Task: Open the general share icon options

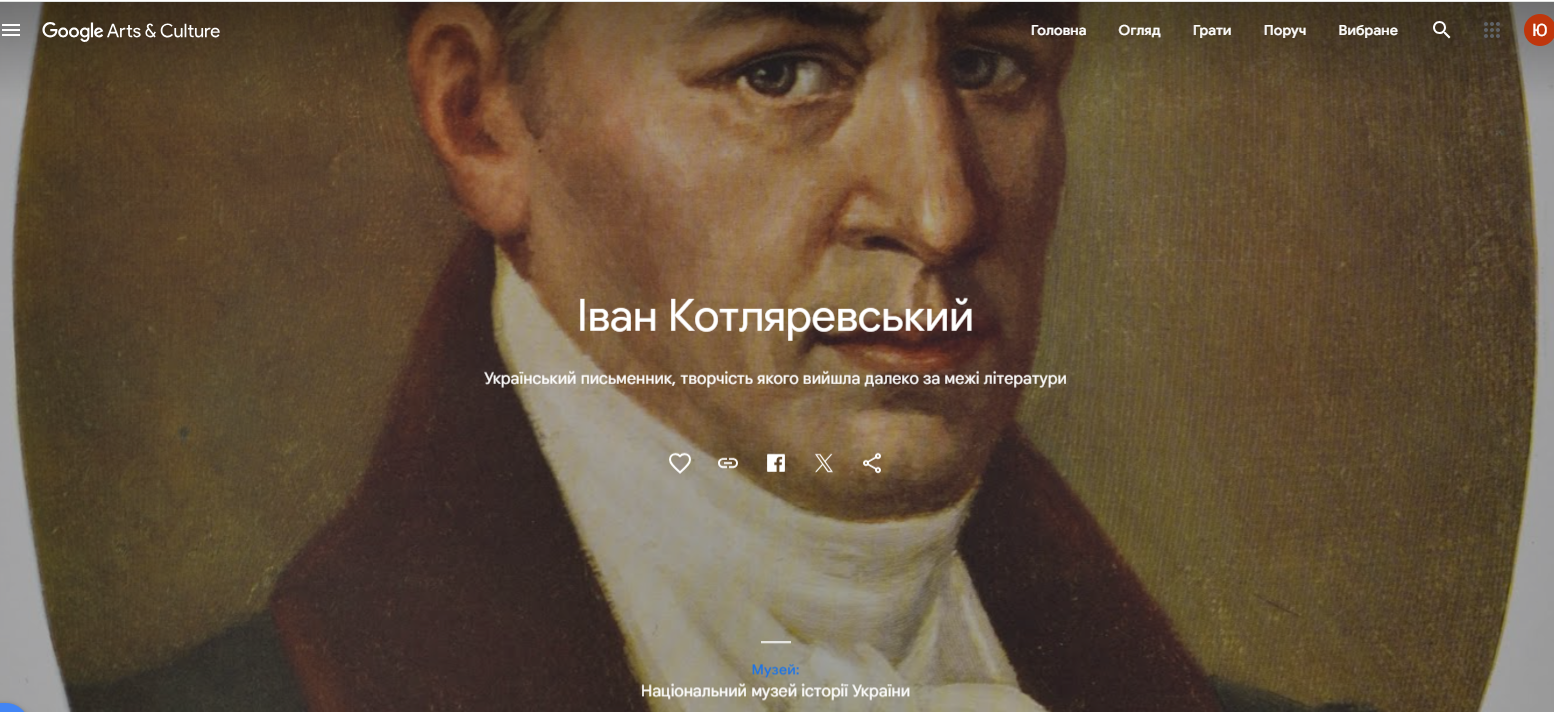Action: click(872, 463)
